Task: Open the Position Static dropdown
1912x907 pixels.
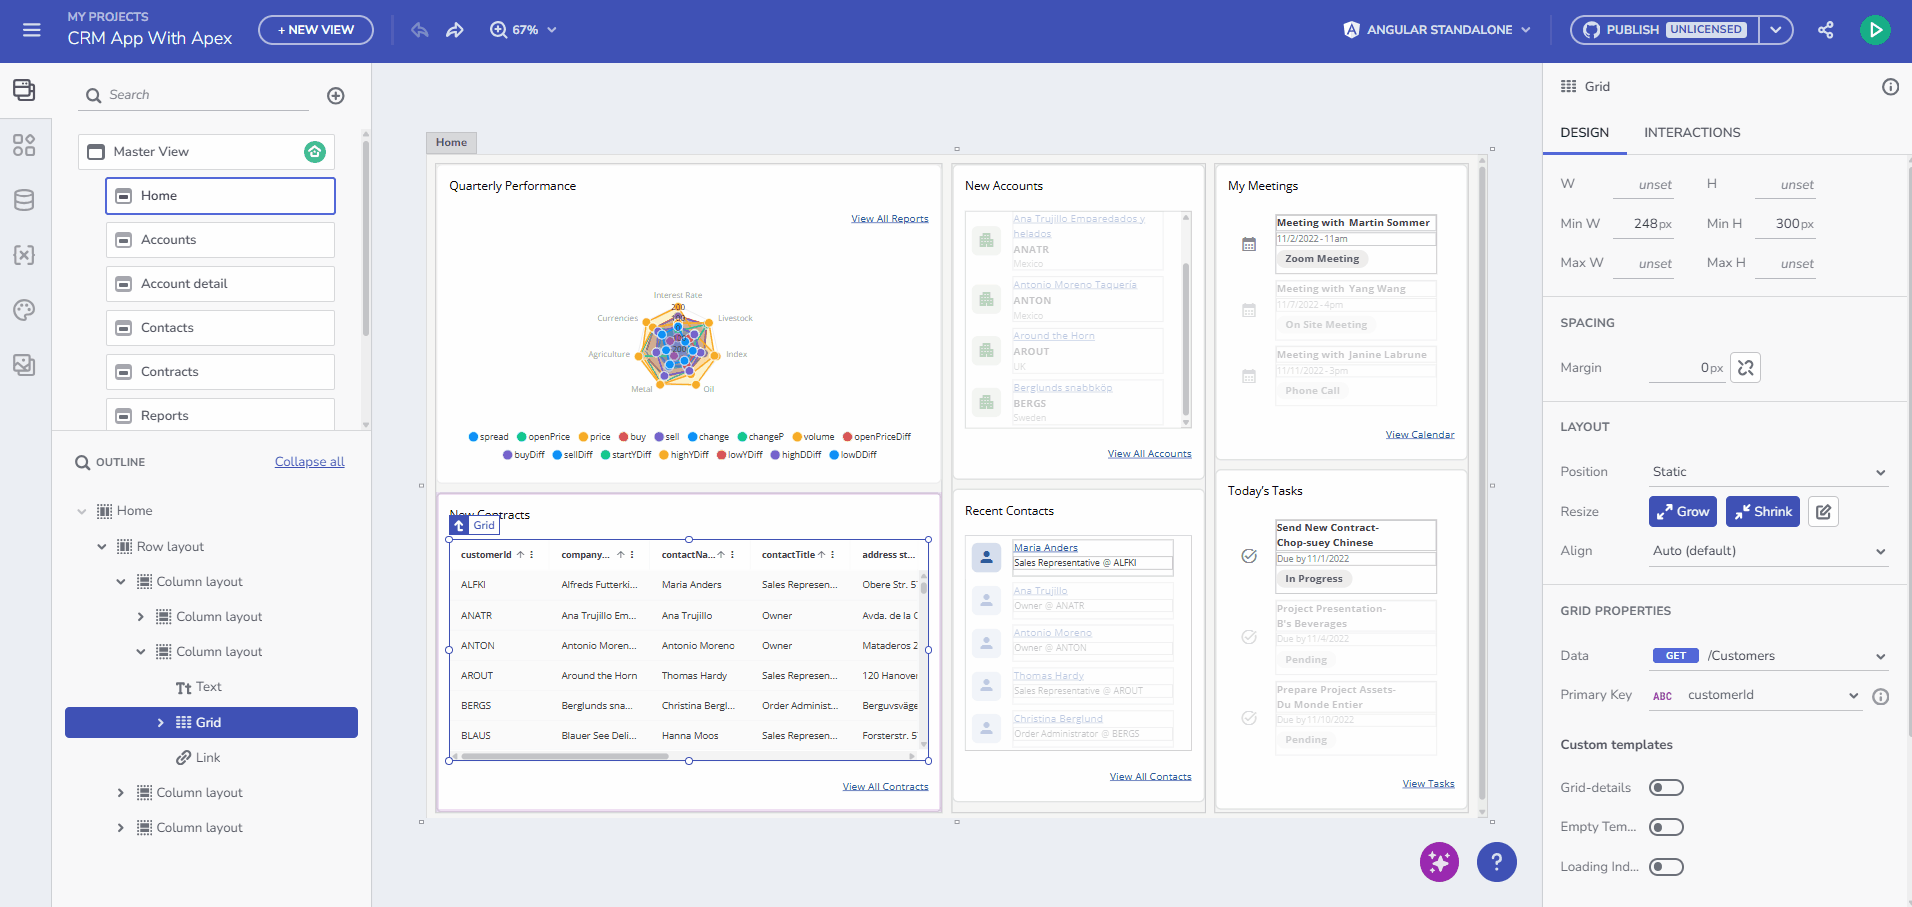Action: tap(1767, 472)
